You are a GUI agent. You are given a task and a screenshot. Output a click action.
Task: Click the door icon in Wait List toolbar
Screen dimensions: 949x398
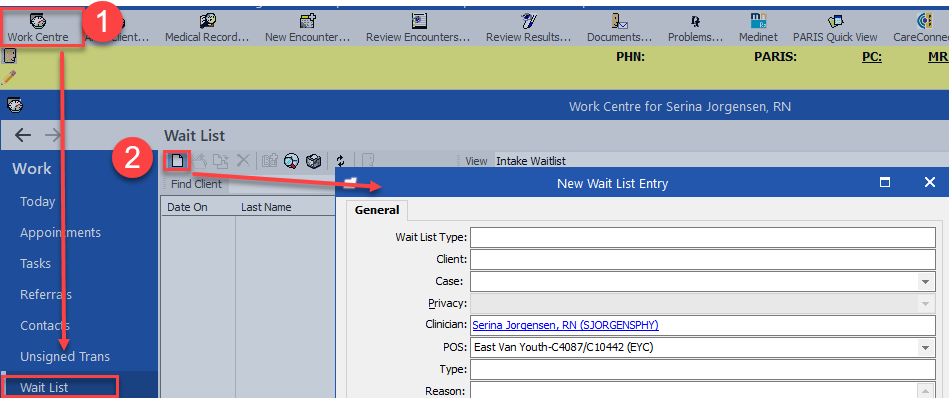click(368, 161)
